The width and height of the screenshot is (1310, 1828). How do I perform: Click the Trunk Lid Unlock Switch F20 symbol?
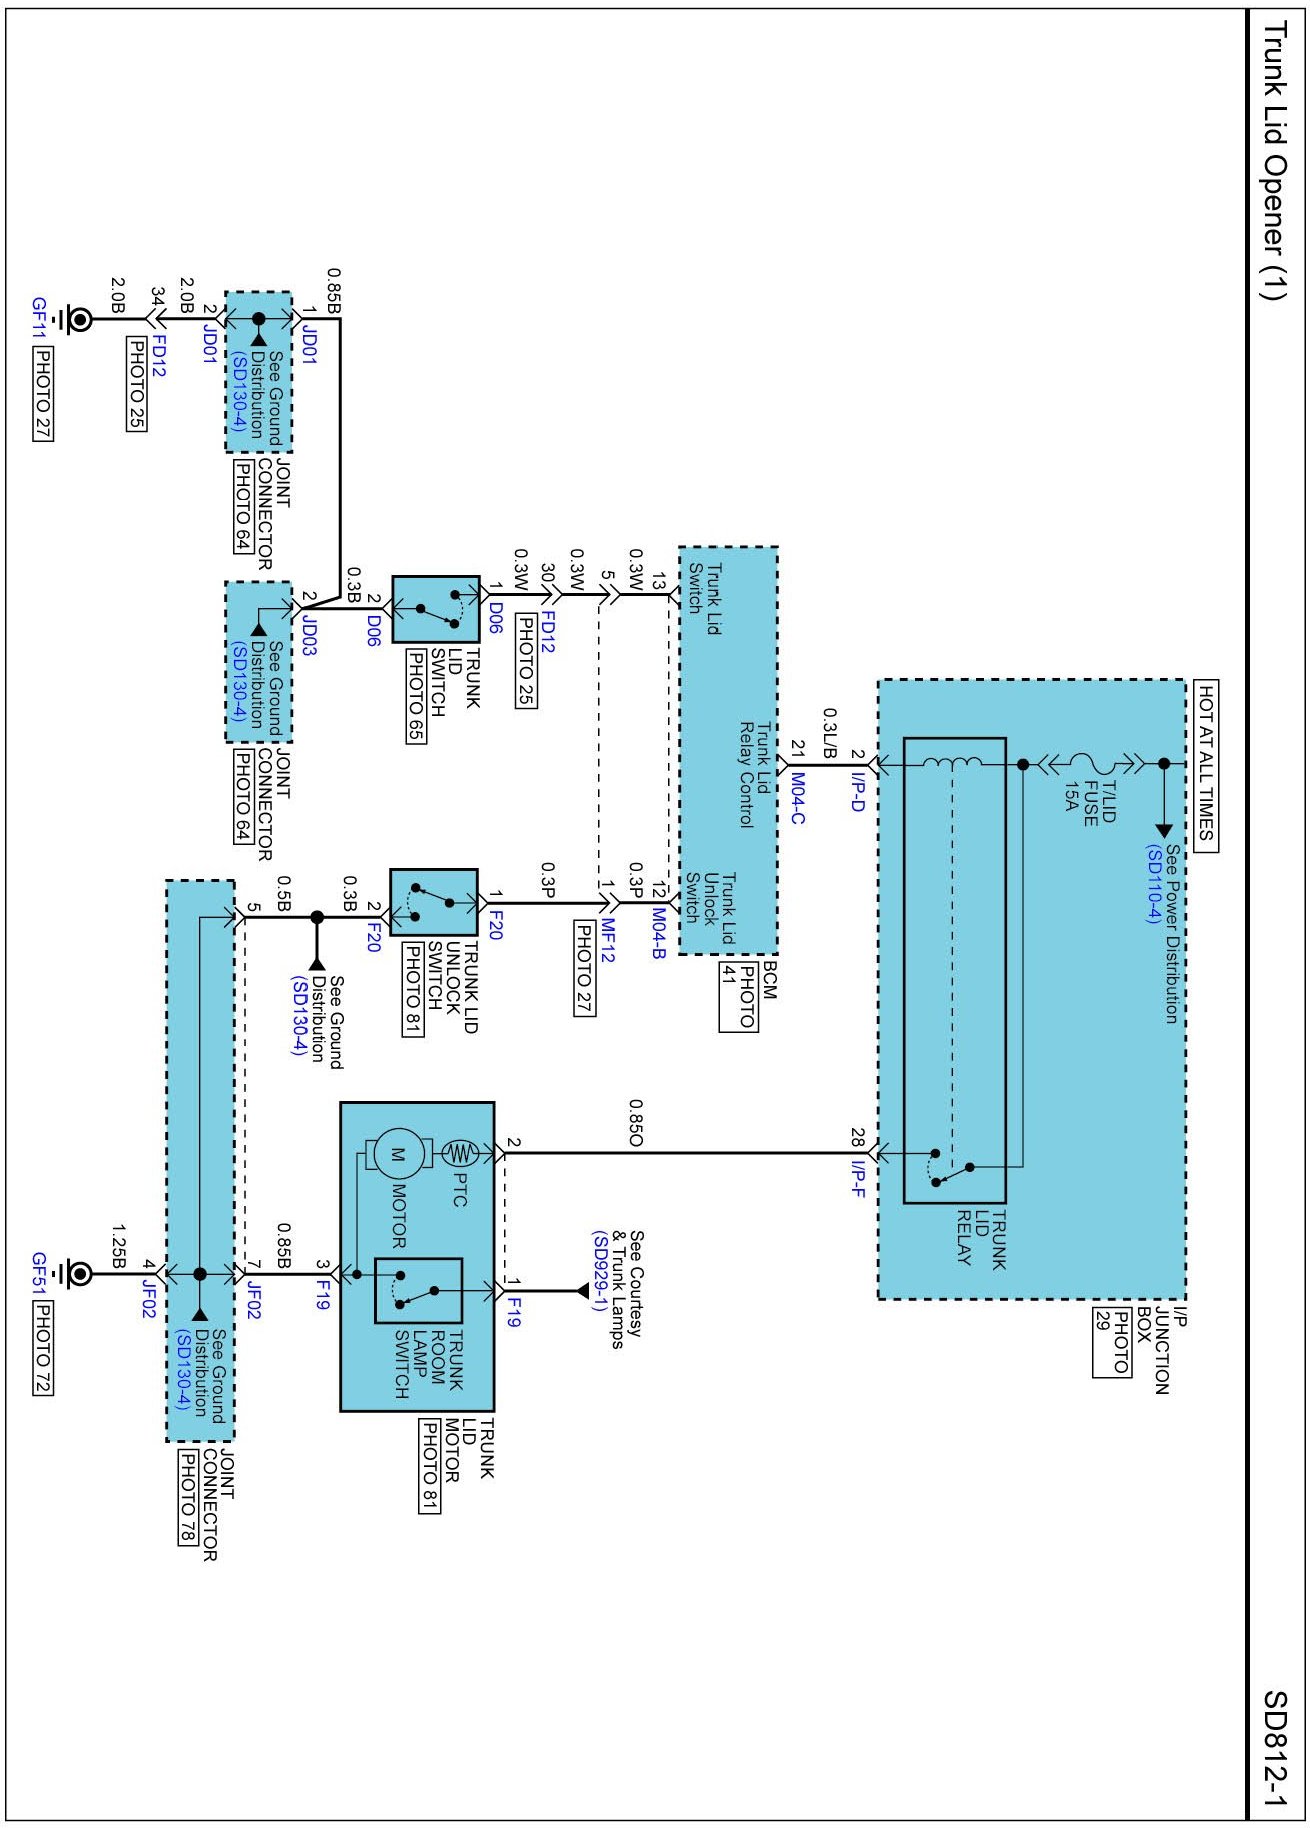click(x=434, y=902)
